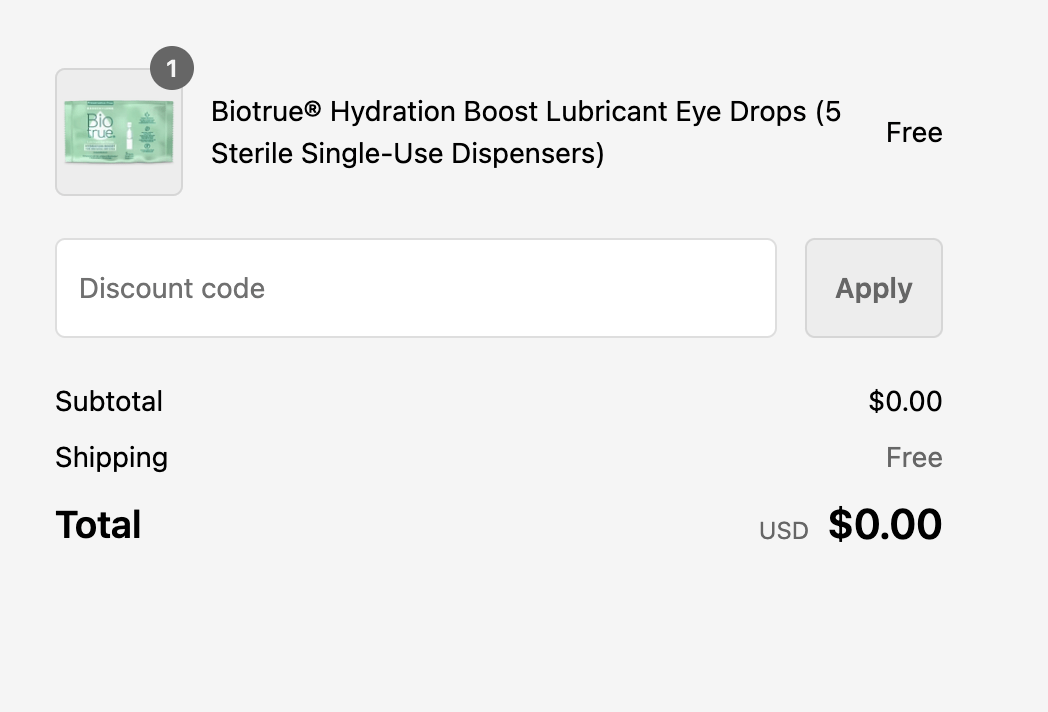Click the quantity badge showing 1
The image size is (1048, 712).
pyautogui.click(x=172, y=69)
